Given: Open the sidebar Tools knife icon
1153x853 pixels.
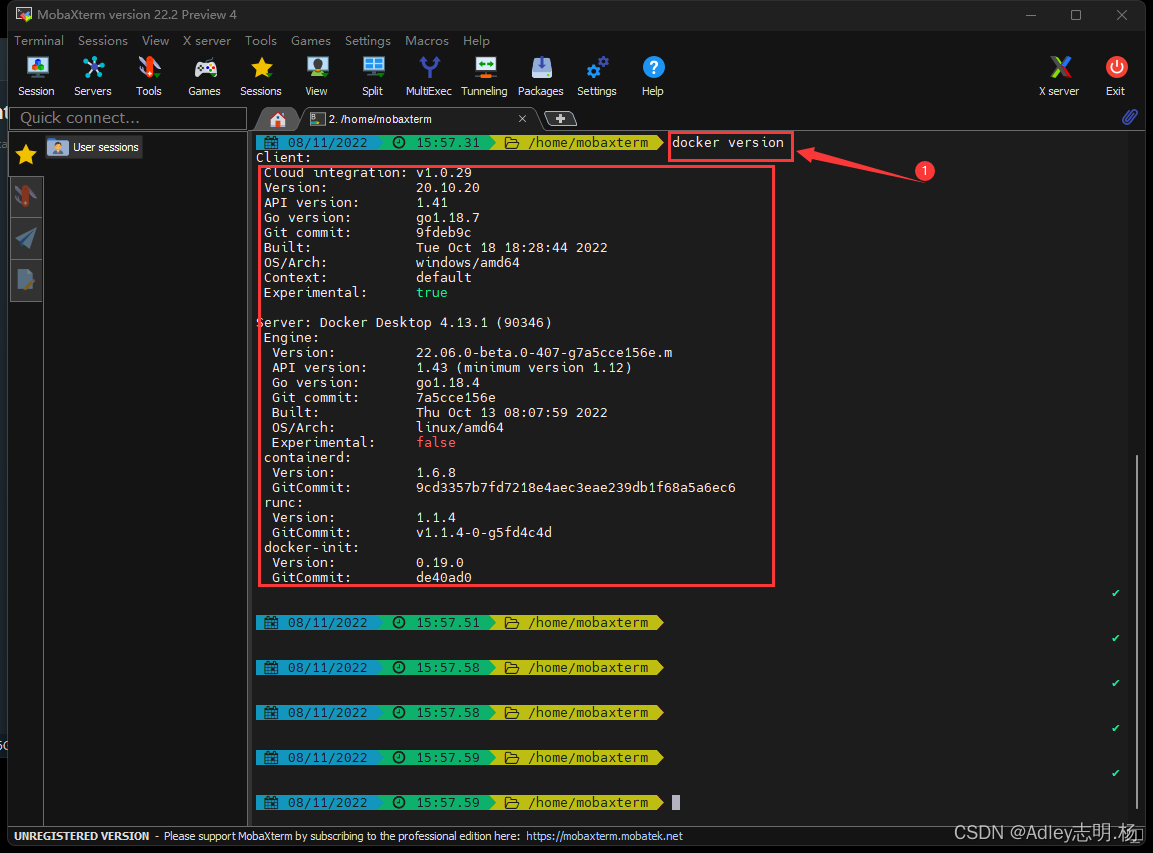Looking at the screenshot, I should pos(26,196).
